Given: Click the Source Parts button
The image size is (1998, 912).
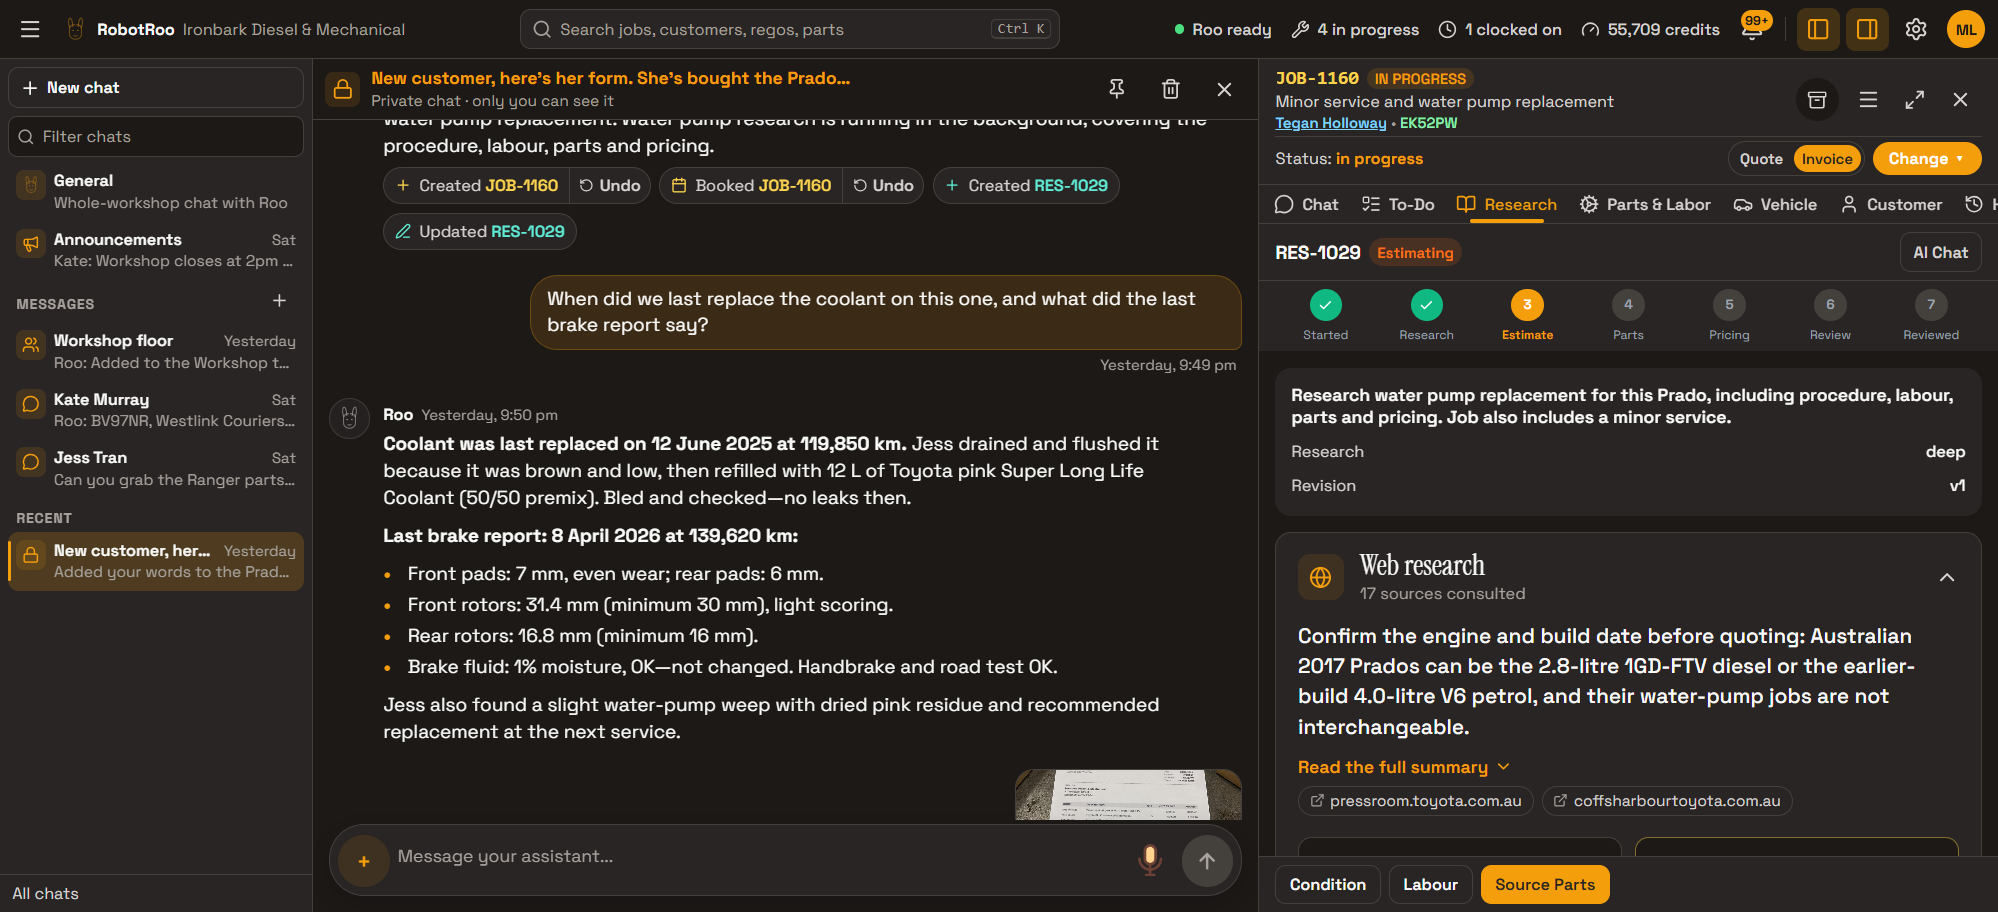Looking at the screenshot, I should (x=1545, y=884).
